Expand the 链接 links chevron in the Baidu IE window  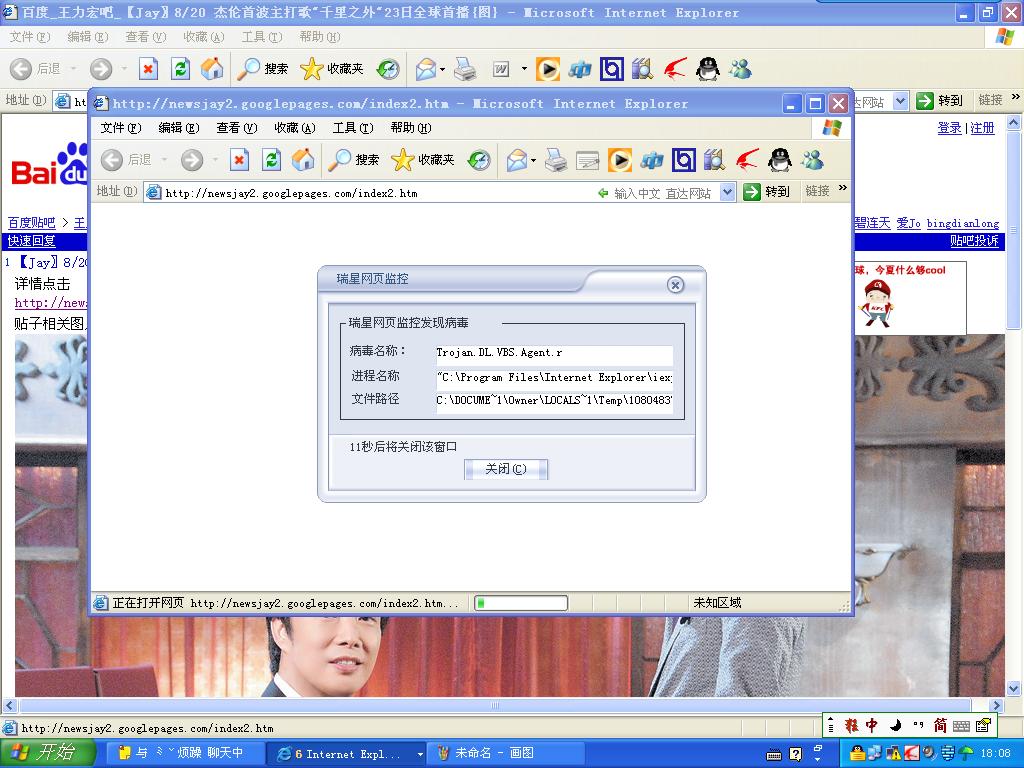1016,97
